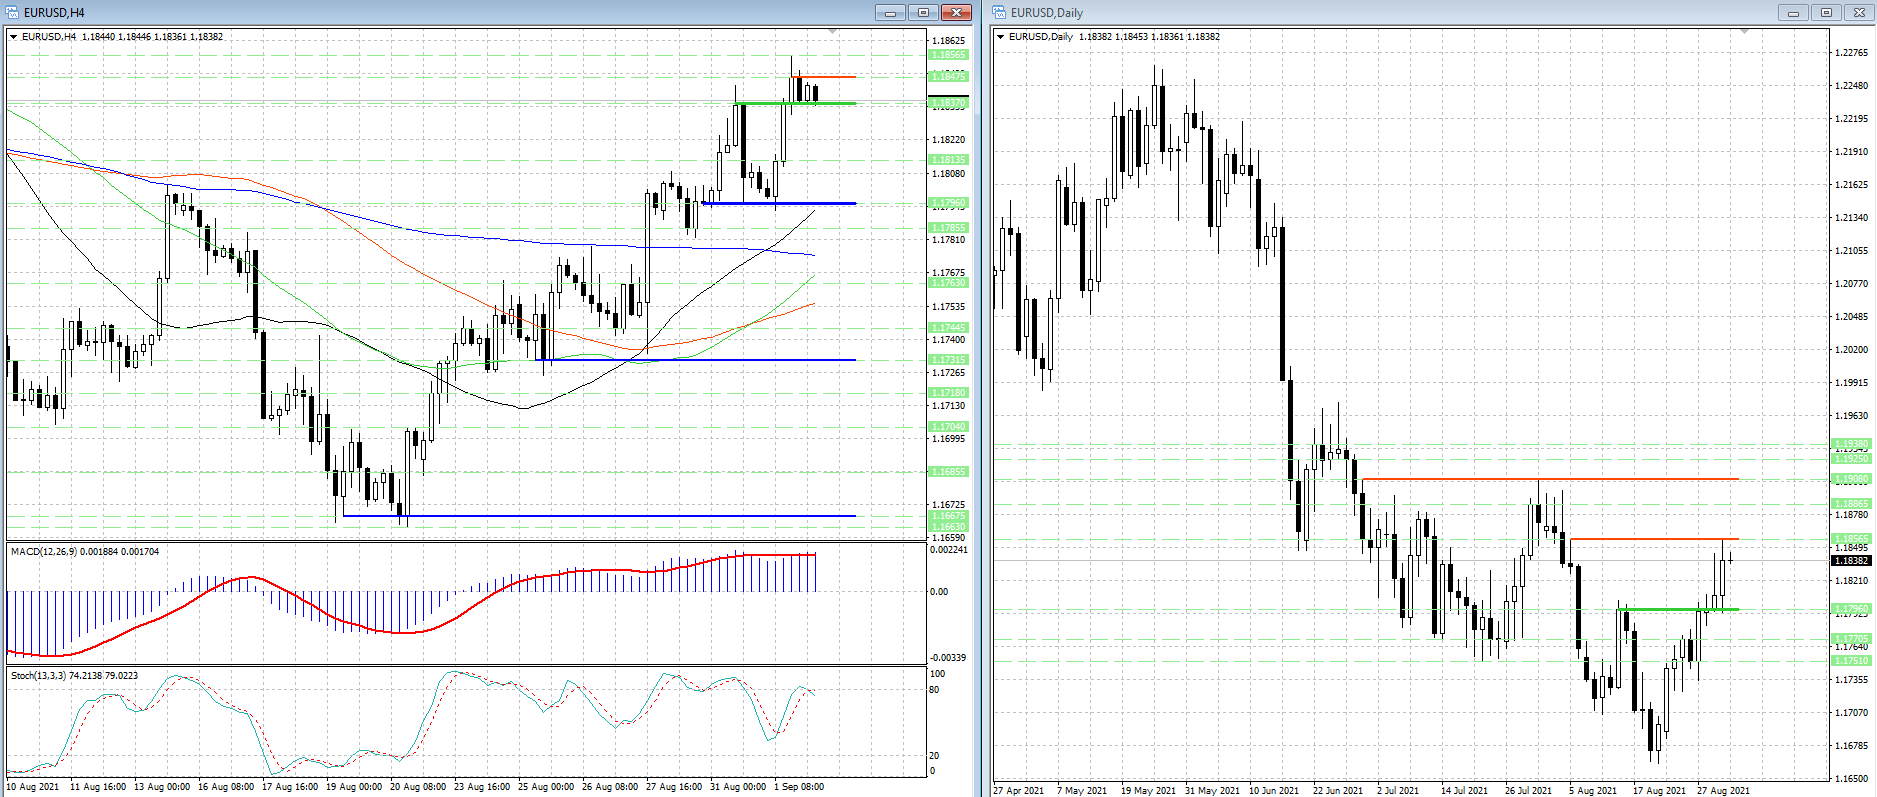Viewport: 1877px width, 797px height.
Task: Close the EURUSD,H4 chart window
Action: tap(956, 12)
